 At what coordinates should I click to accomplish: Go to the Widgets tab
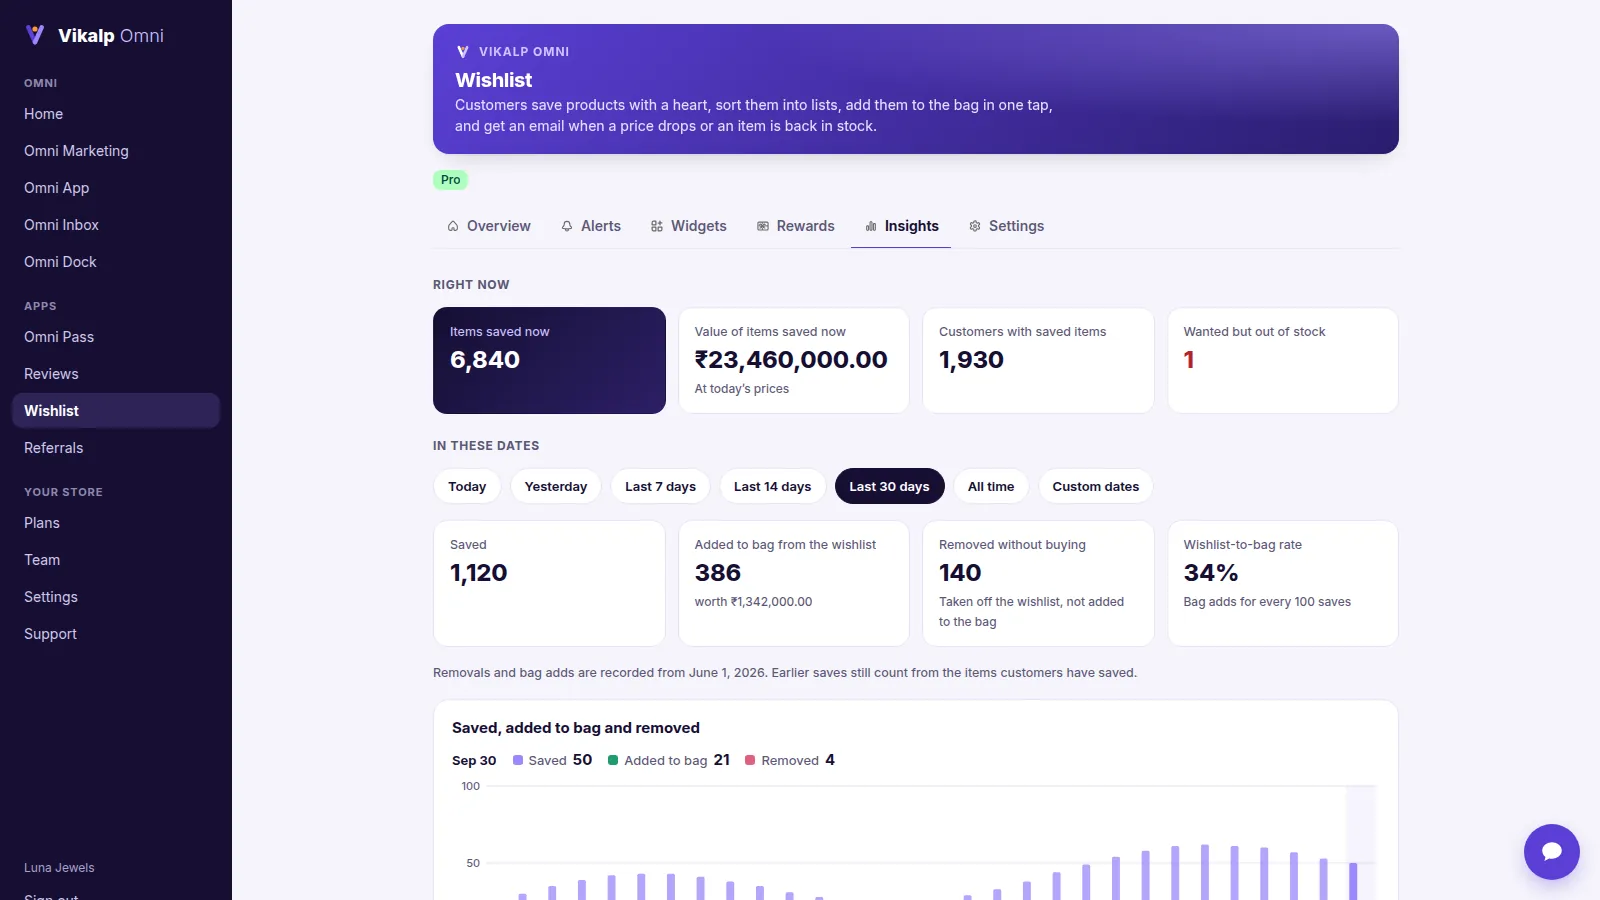[689, 226]
